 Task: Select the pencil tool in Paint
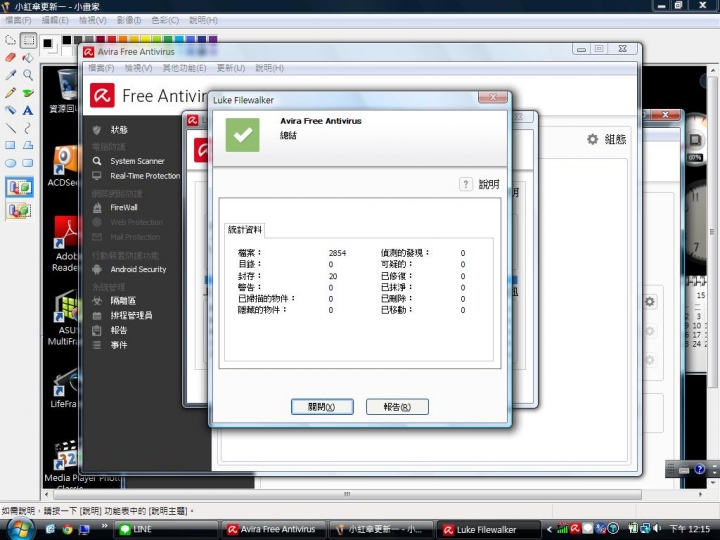[x=10, y=92]
